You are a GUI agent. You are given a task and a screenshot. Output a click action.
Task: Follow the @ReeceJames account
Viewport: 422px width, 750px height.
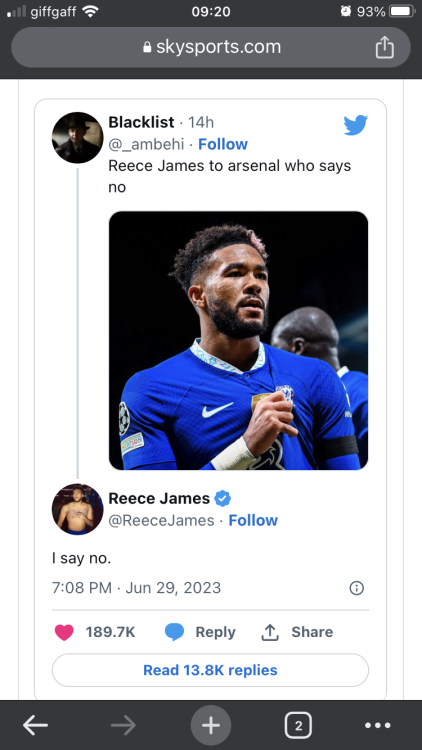point(253,520)
